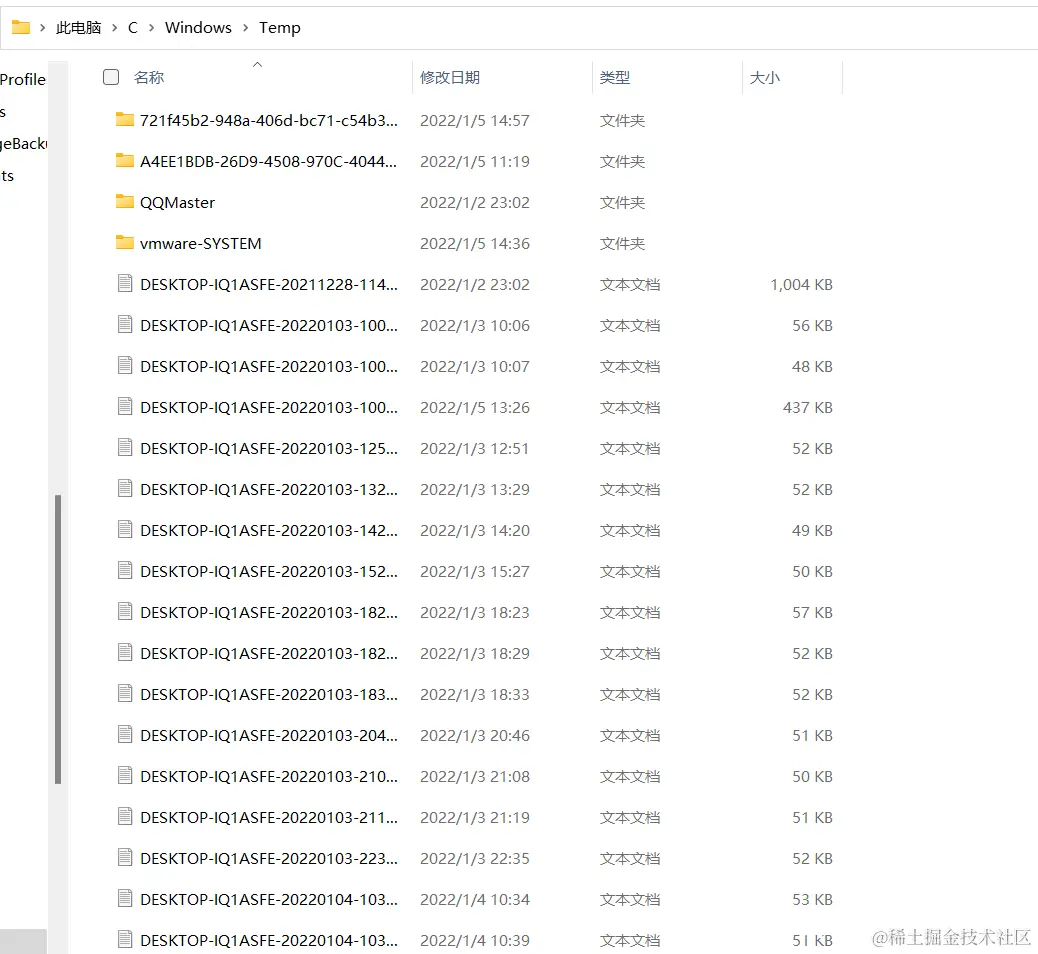Expand the chevron after the address bar folder icon
The width and height of the screenshot is (1038, 954).
tap(42, 28)
